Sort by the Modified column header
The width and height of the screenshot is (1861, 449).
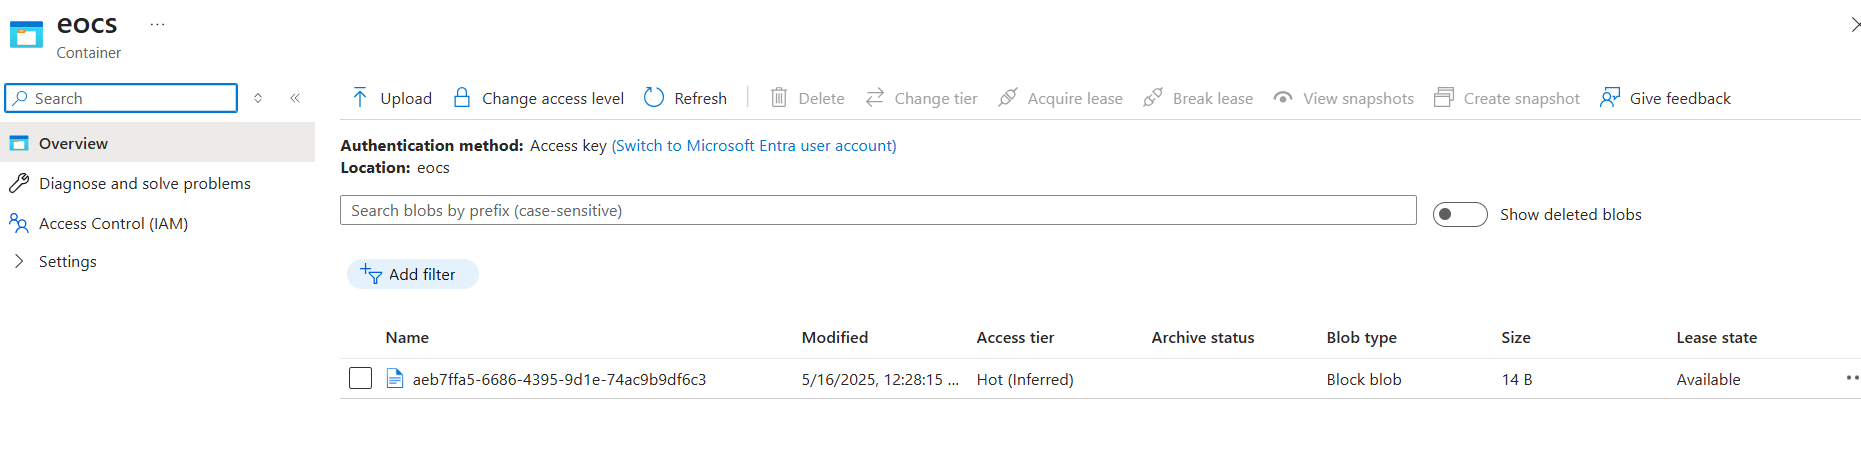click(x=835, y=337)
